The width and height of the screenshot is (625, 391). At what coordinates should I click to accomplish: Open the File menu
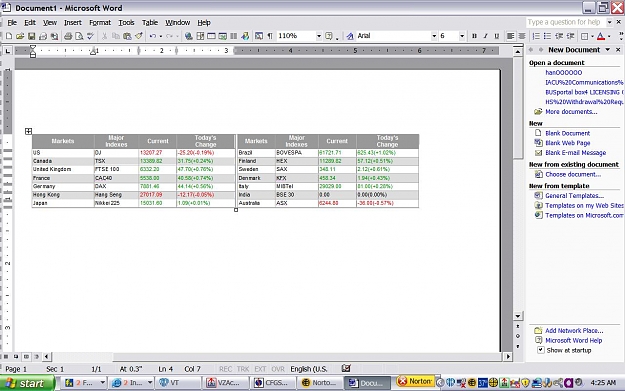tap(12, 23)
